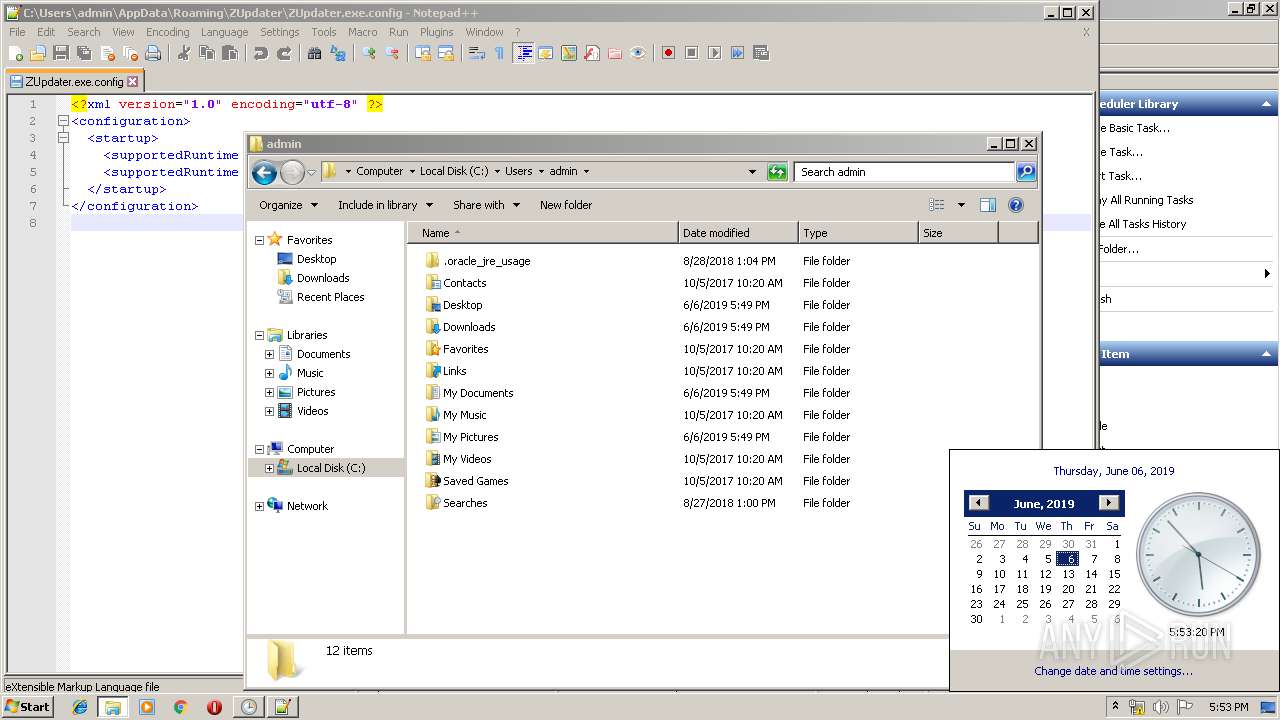Screen dimensions: 1280x720
Task: Toggle Indent guide icon in Notepad++
Action: tap(522, 53)
